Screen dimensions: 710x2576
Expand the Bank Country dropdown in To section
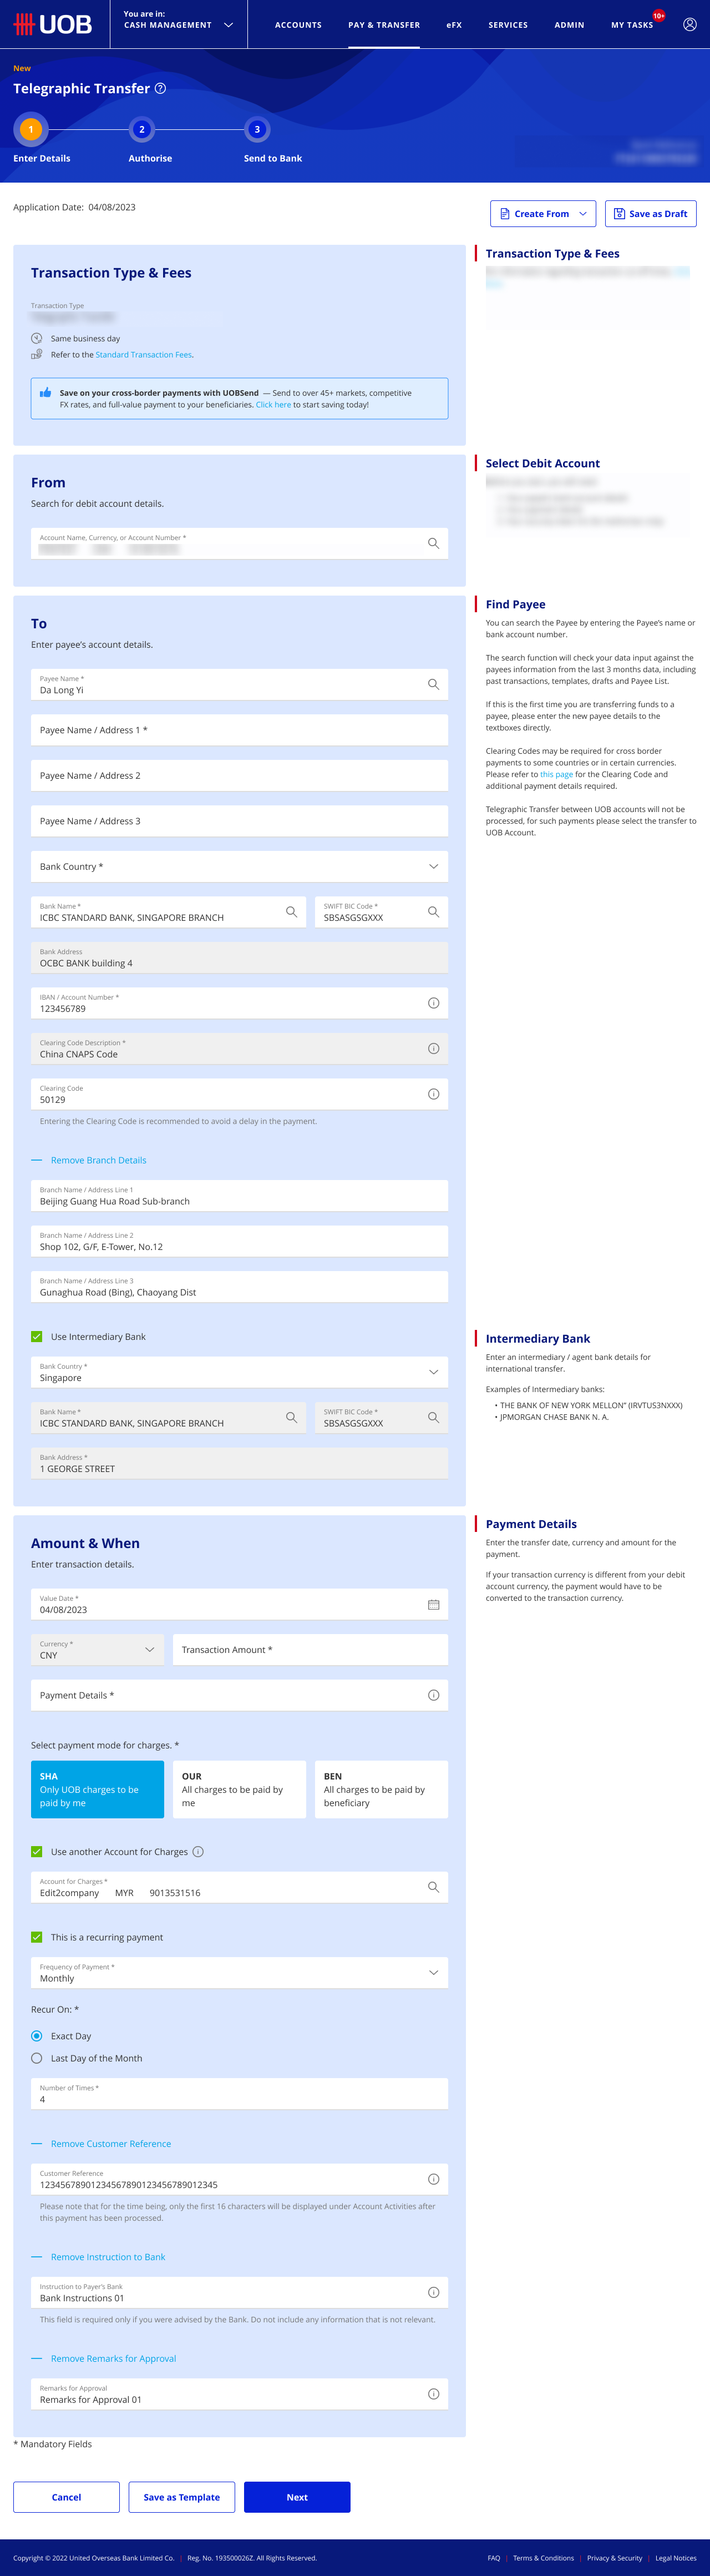pos(239,866)
